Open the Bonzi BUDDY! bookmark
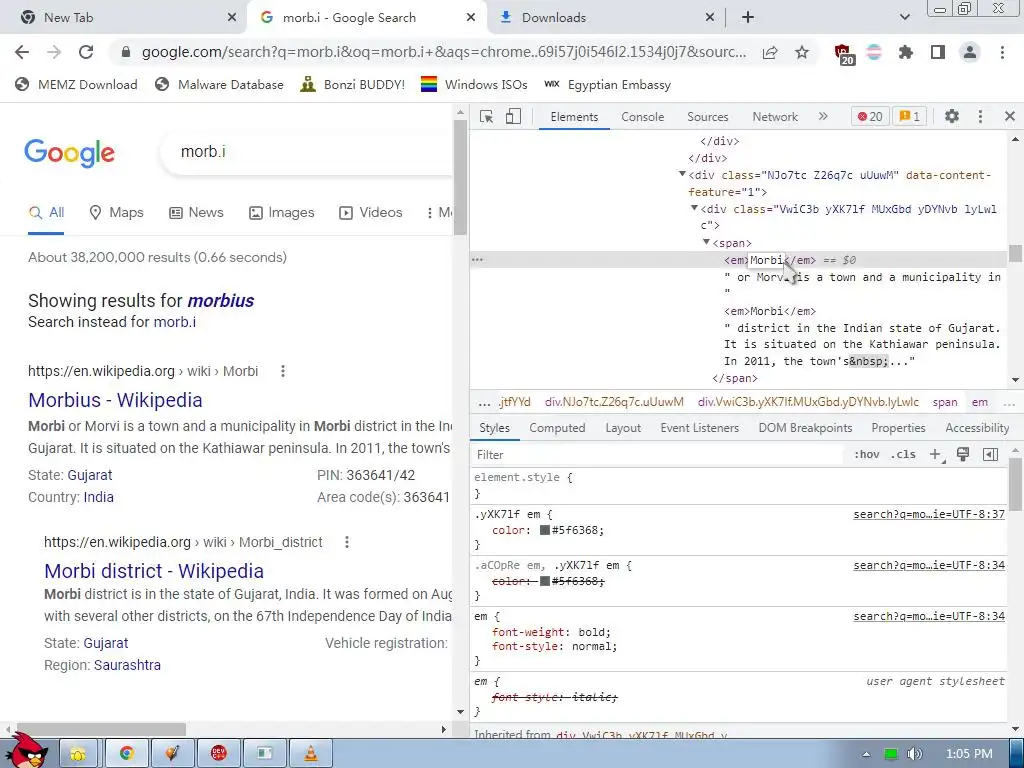The width and height of the screenshot is (1024, 768). tap(353, 84)
